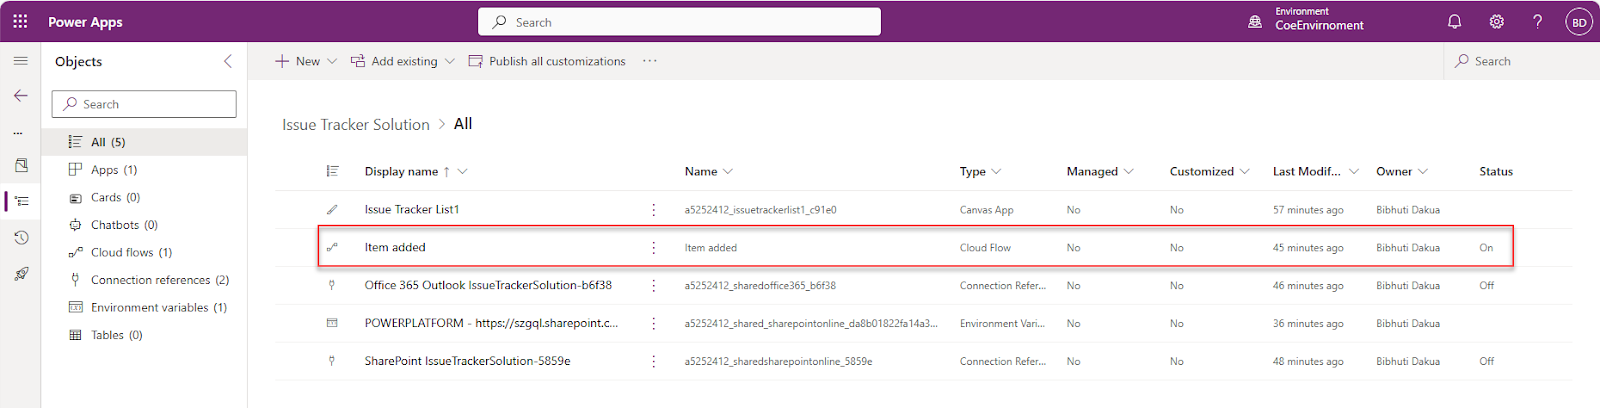
Task: Collapse the Objects pane chevron
Action: point(228,61)
